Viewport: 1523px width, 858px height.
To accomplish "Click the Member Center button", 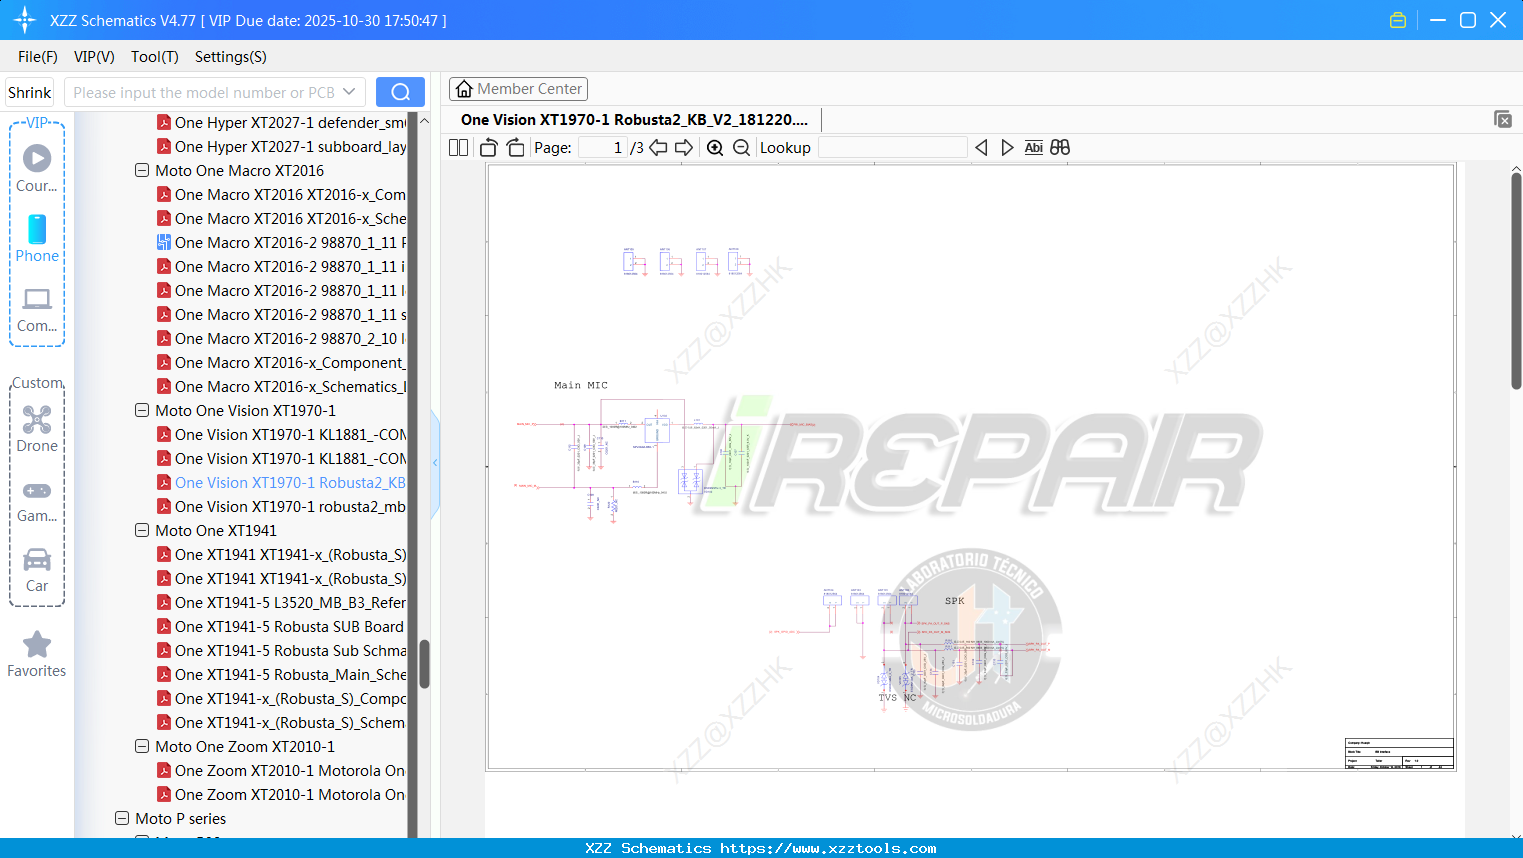I will click(518, 88).
